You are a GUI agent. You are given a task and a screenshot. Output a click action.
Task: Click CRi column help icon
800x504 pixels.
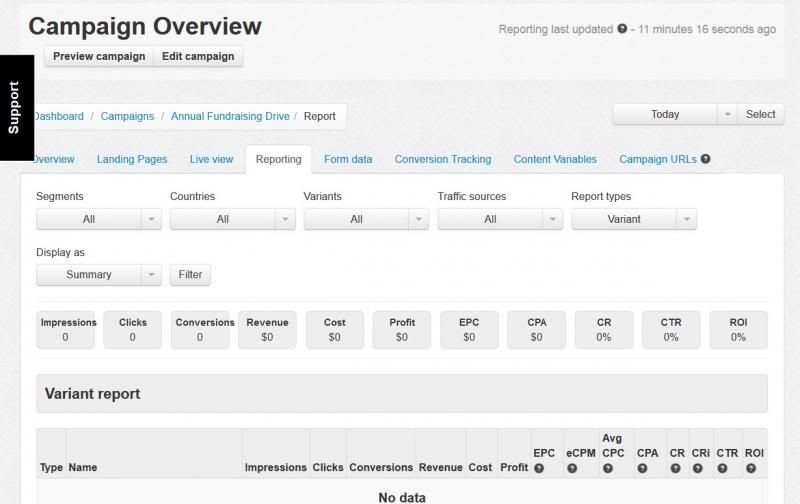(697, 468)
